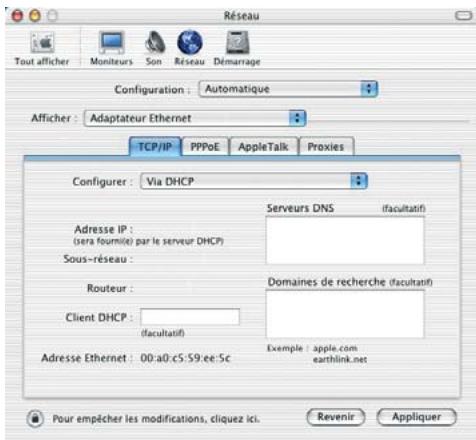Viewport: 476px width, 440px height.
Task: Click the Appliquer button
Action: point(416,417)
